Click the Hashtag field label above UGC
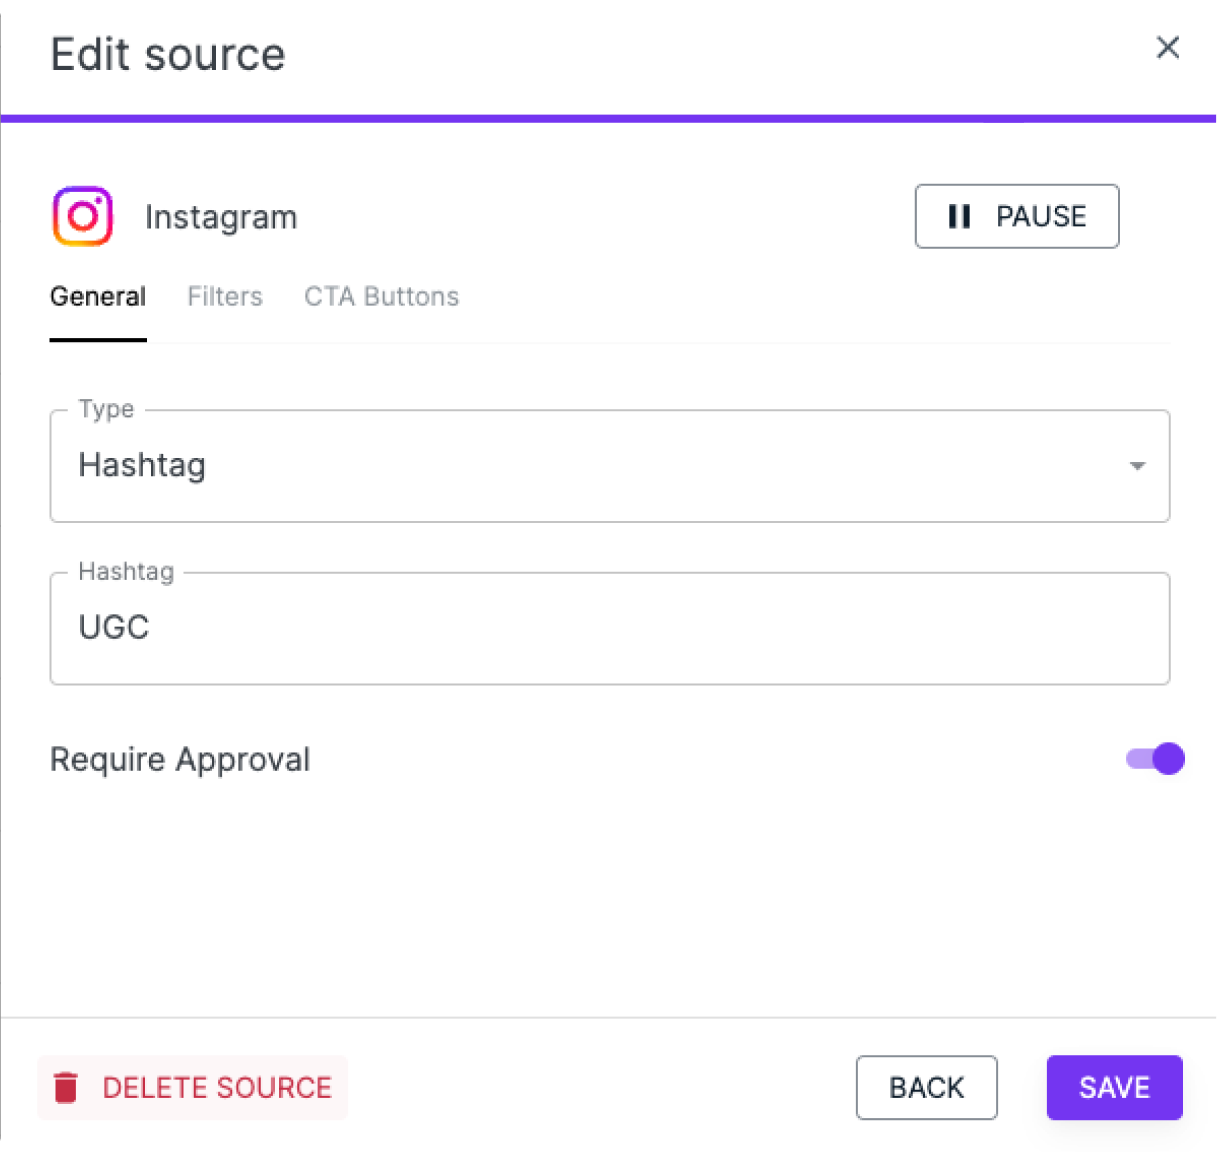 [x=126, y=572]
